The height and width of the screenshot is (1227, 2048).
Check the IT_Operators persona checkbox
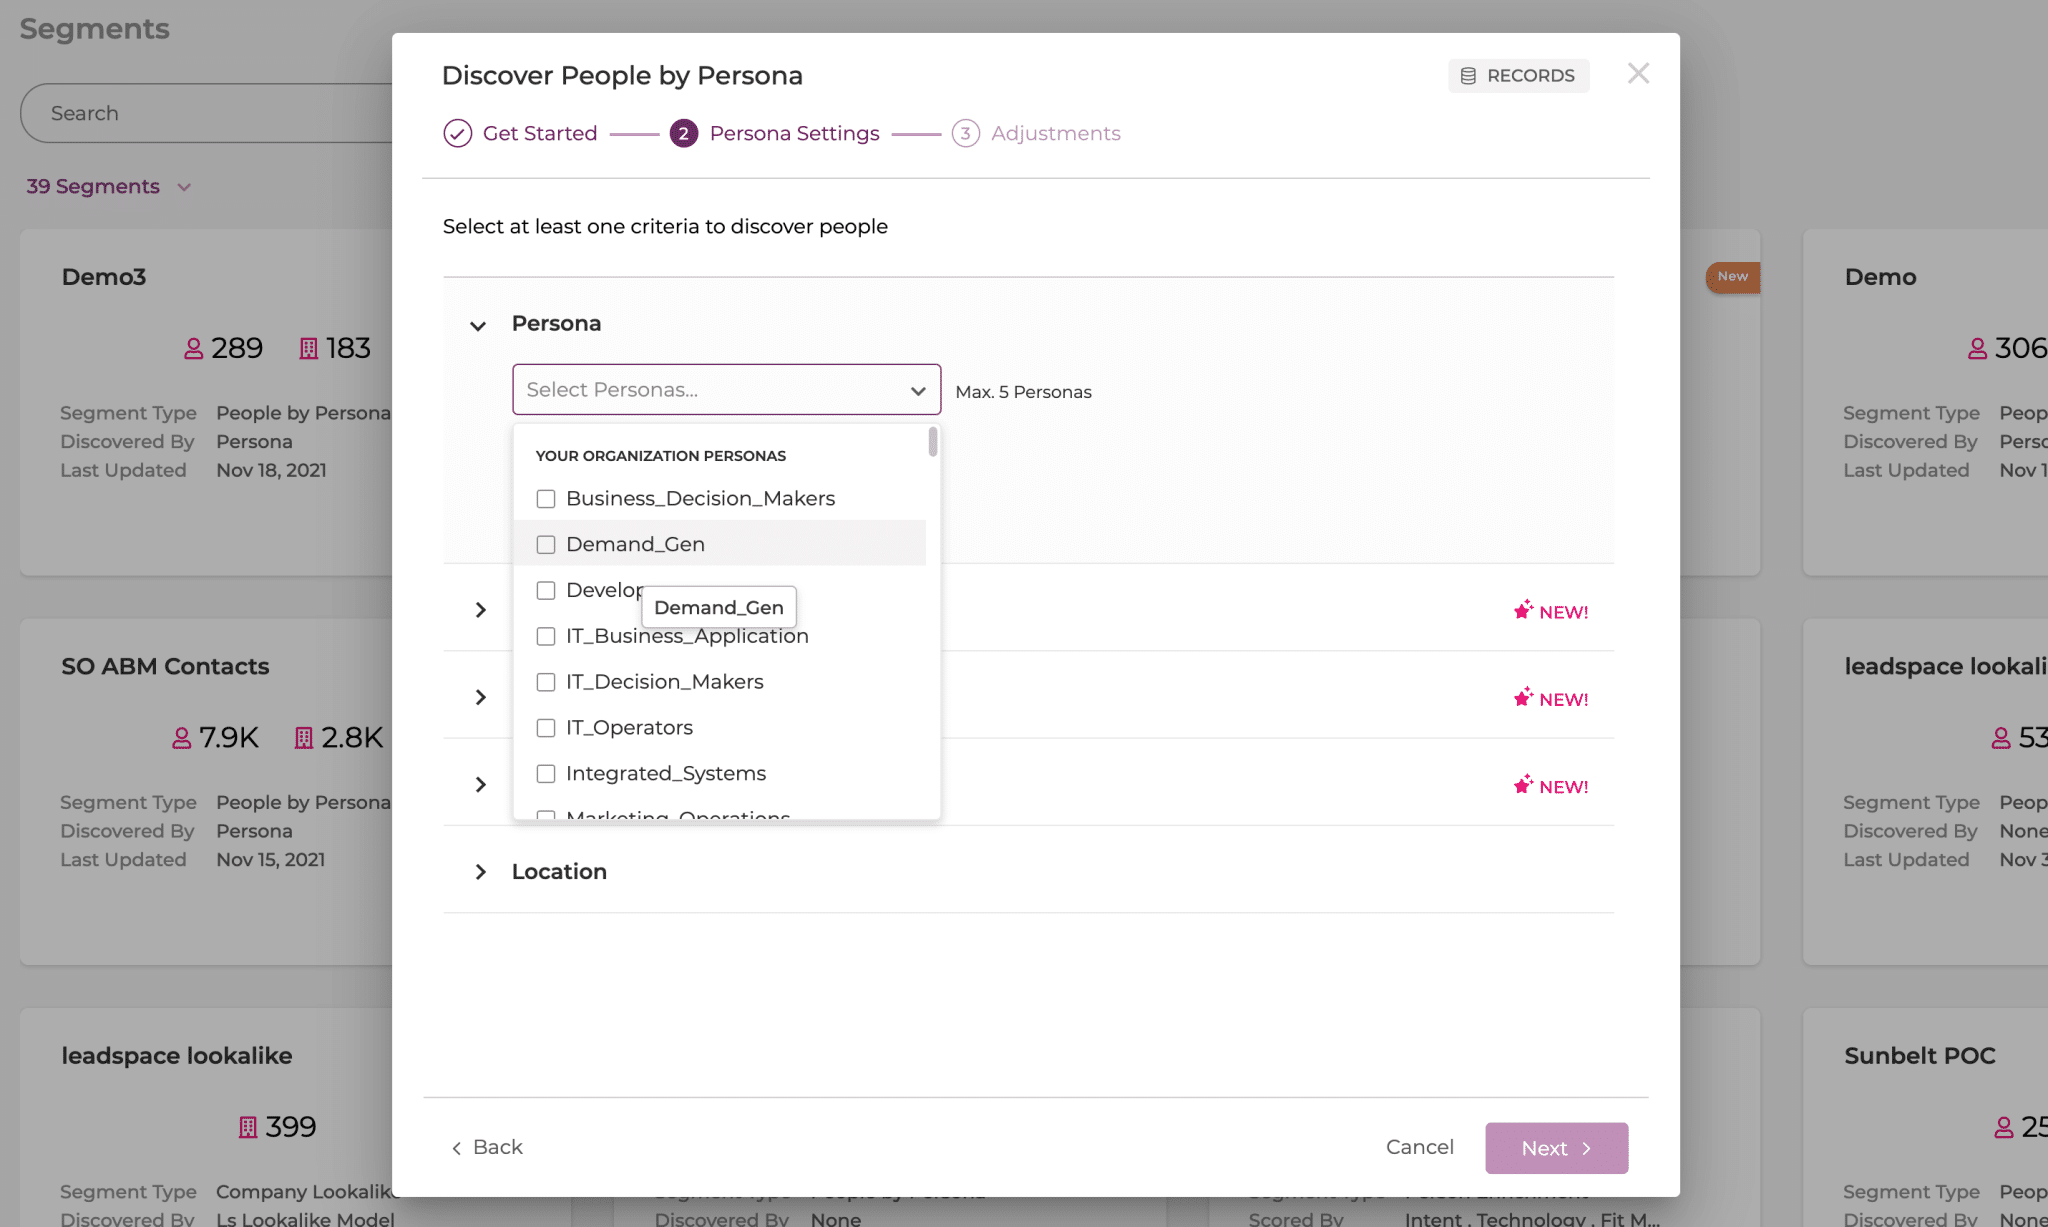[x=546, y=728]
